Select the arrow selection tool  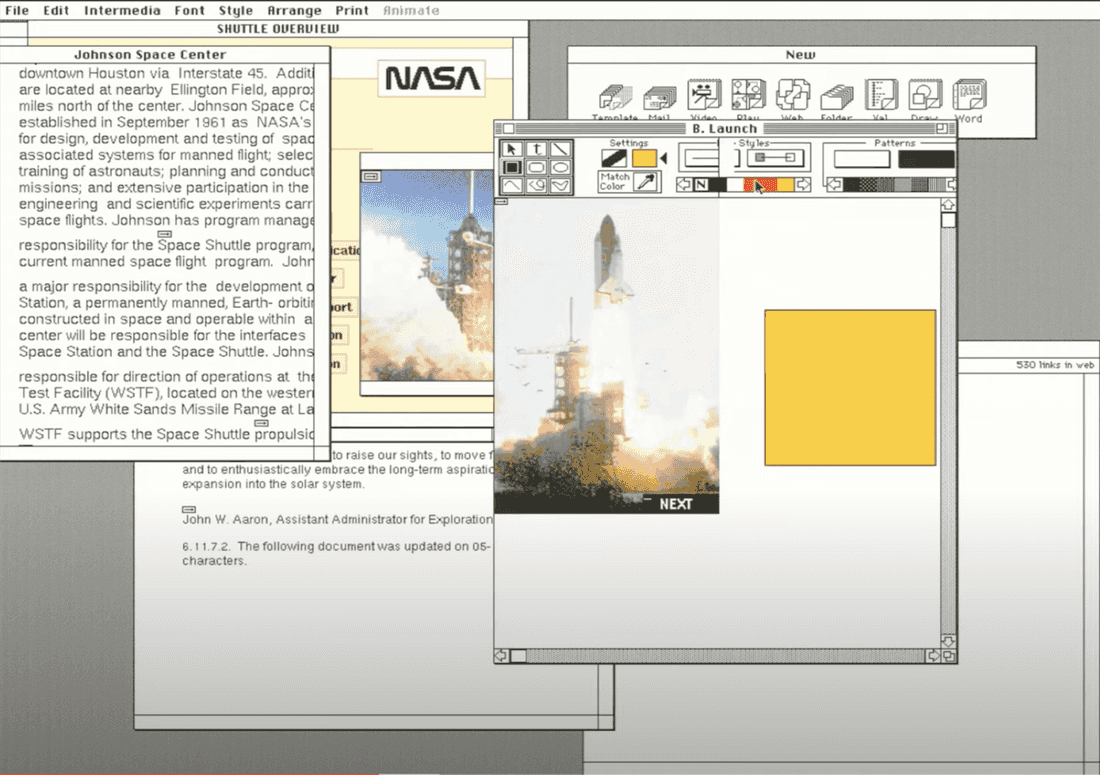pyautogui.click(x=511, y=148)
